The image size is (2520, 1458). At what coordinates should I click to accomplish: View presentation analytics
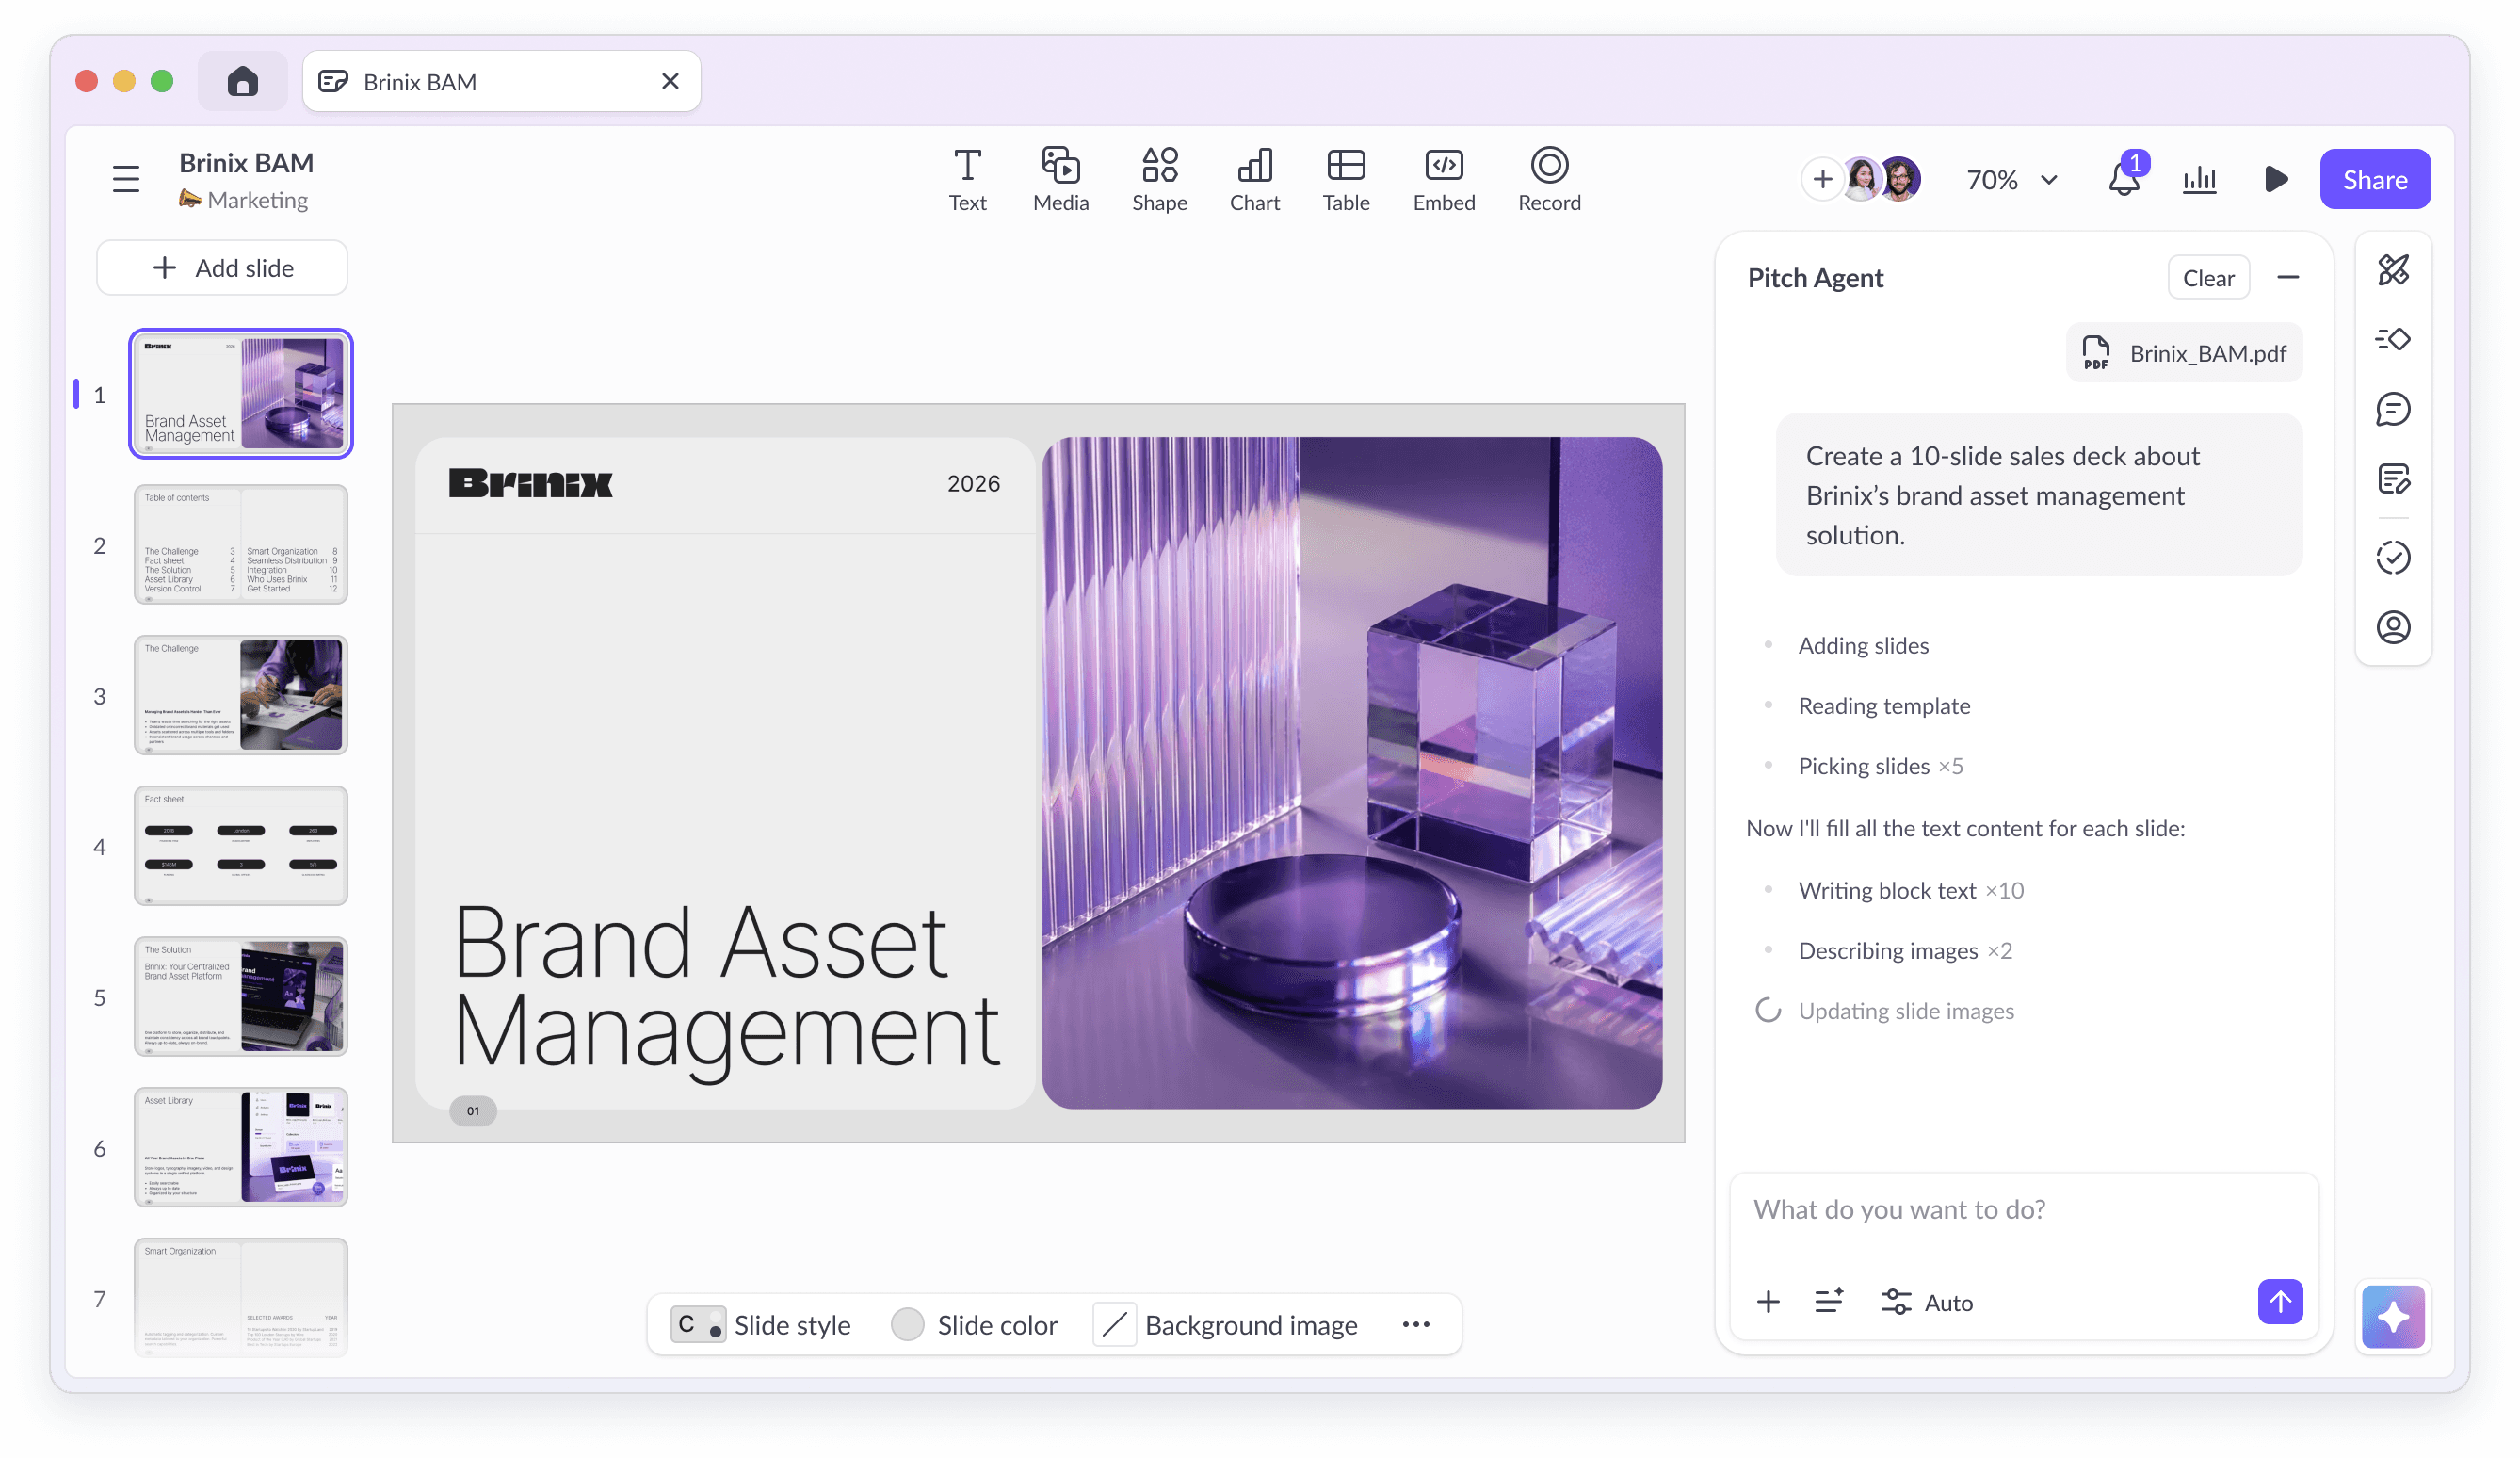2199,179
